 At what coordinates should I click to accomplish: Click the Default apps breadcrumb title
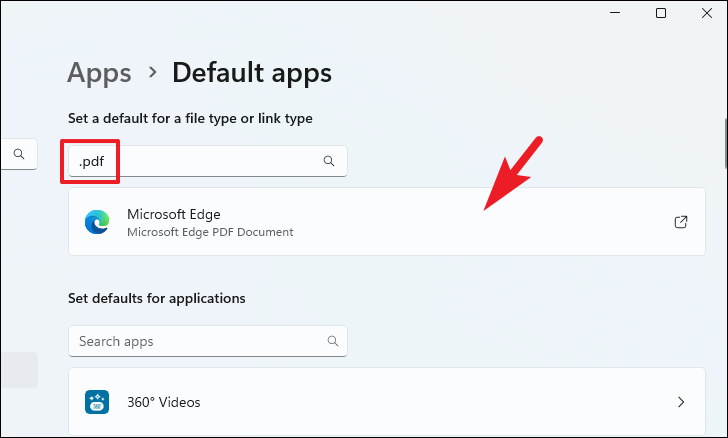tap(252, 73)
